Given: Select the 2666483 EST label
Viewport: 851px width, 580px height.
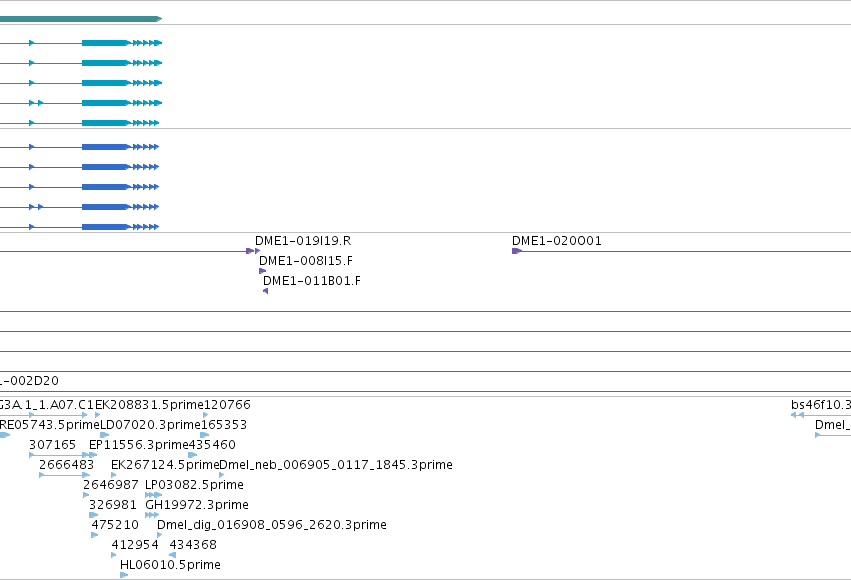Looking at the screenshot, I should point(66,465).
